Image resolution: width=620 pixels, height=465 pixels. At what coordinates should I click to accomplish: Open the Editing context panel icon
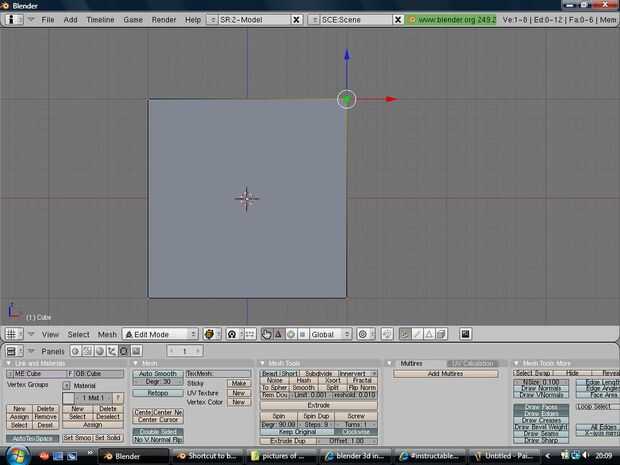click(x=124, y=351)
